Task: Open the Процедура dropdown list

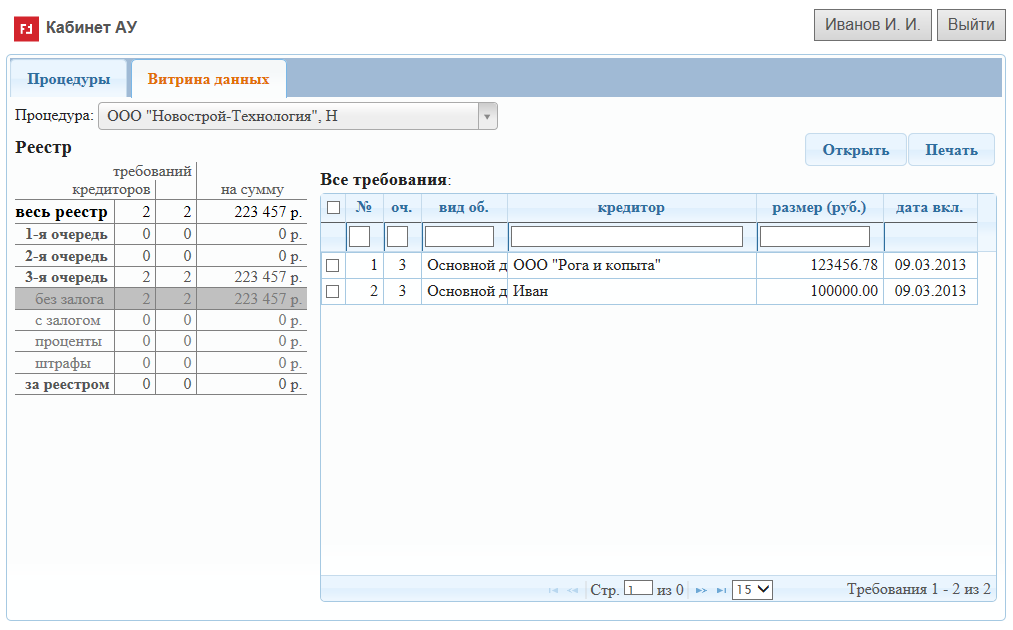Action: [x=487, y=116]
